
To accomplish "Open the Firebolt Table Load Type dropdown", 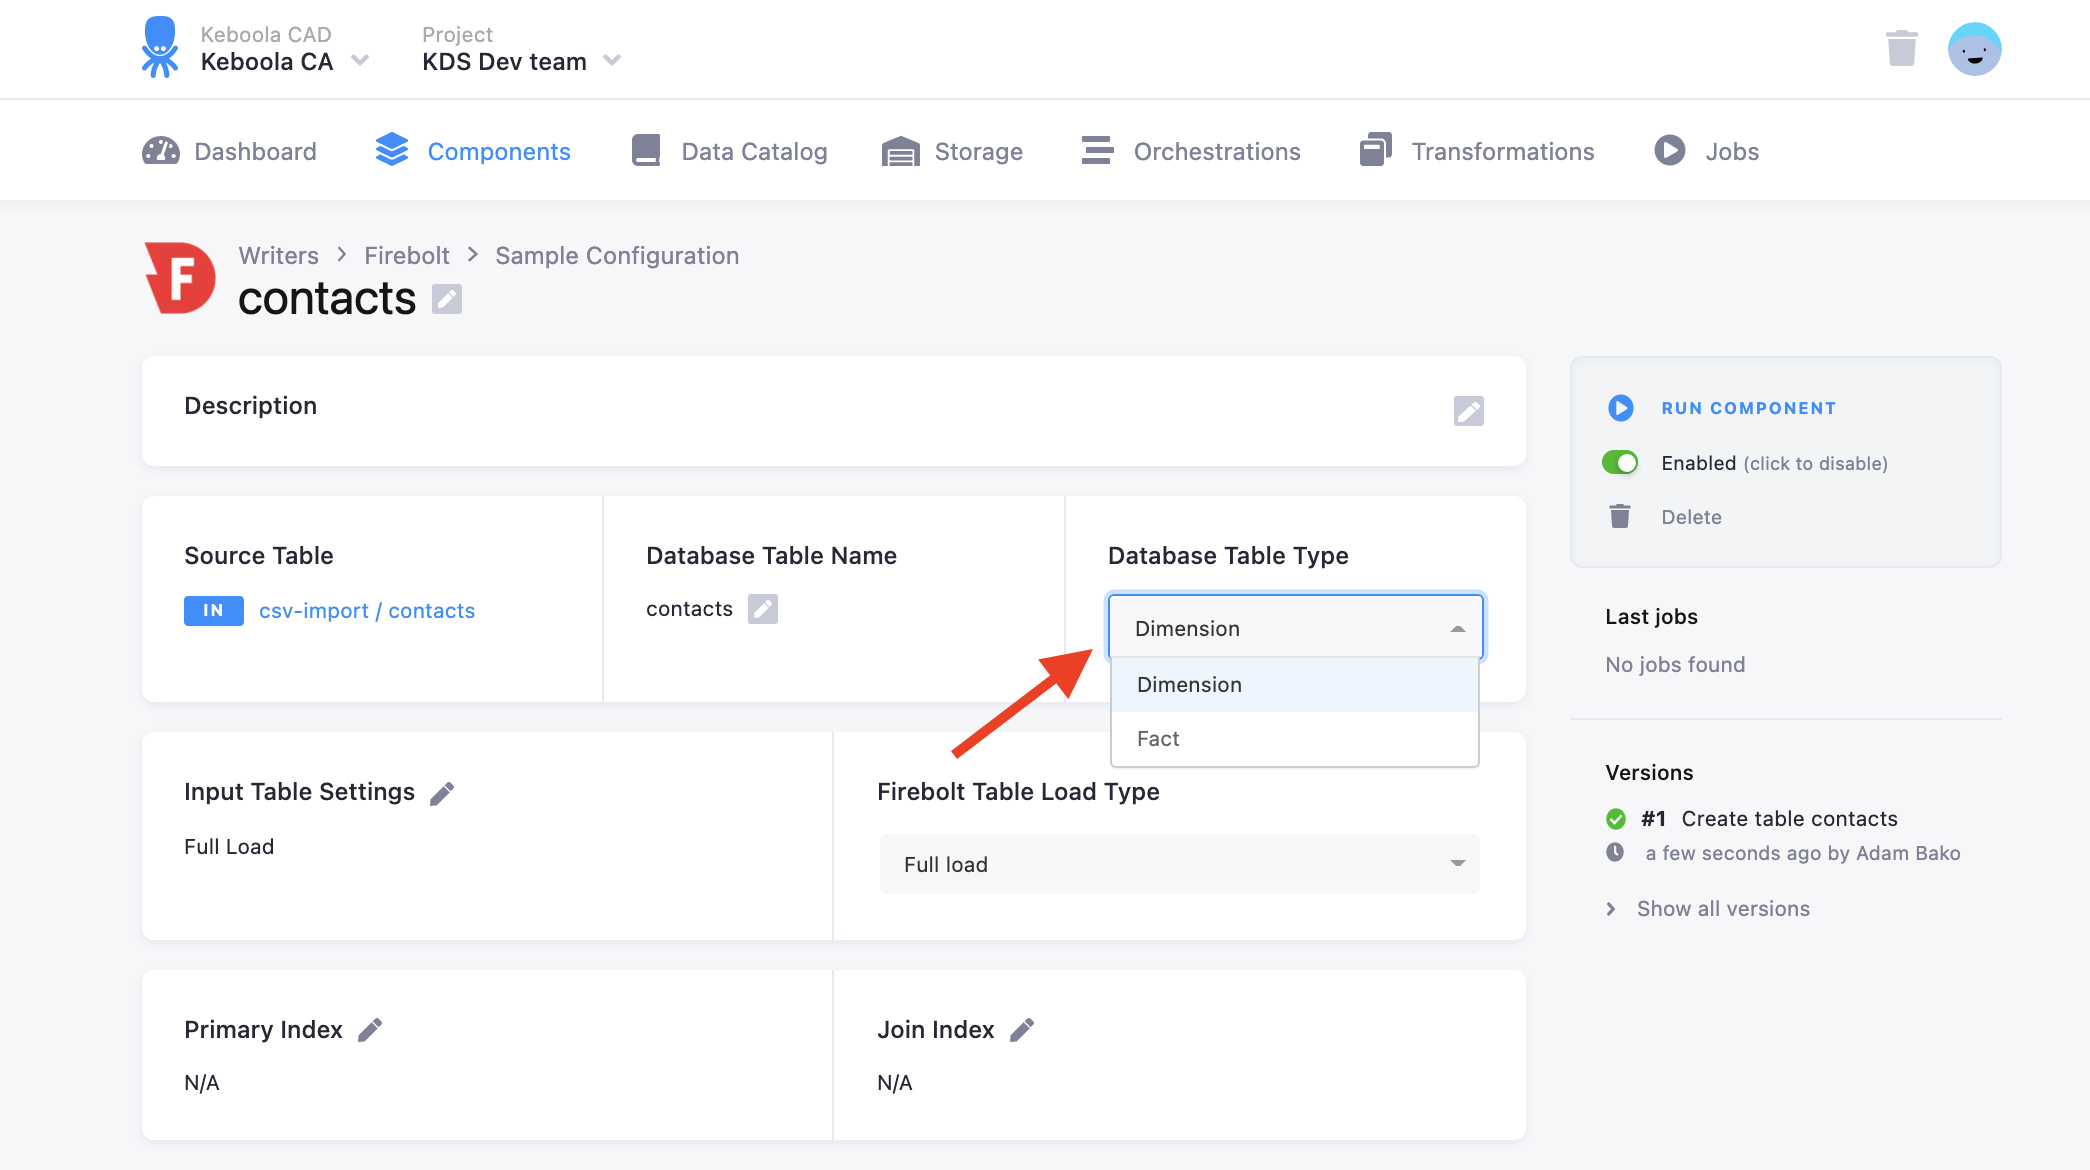I will coord(1179,864).
